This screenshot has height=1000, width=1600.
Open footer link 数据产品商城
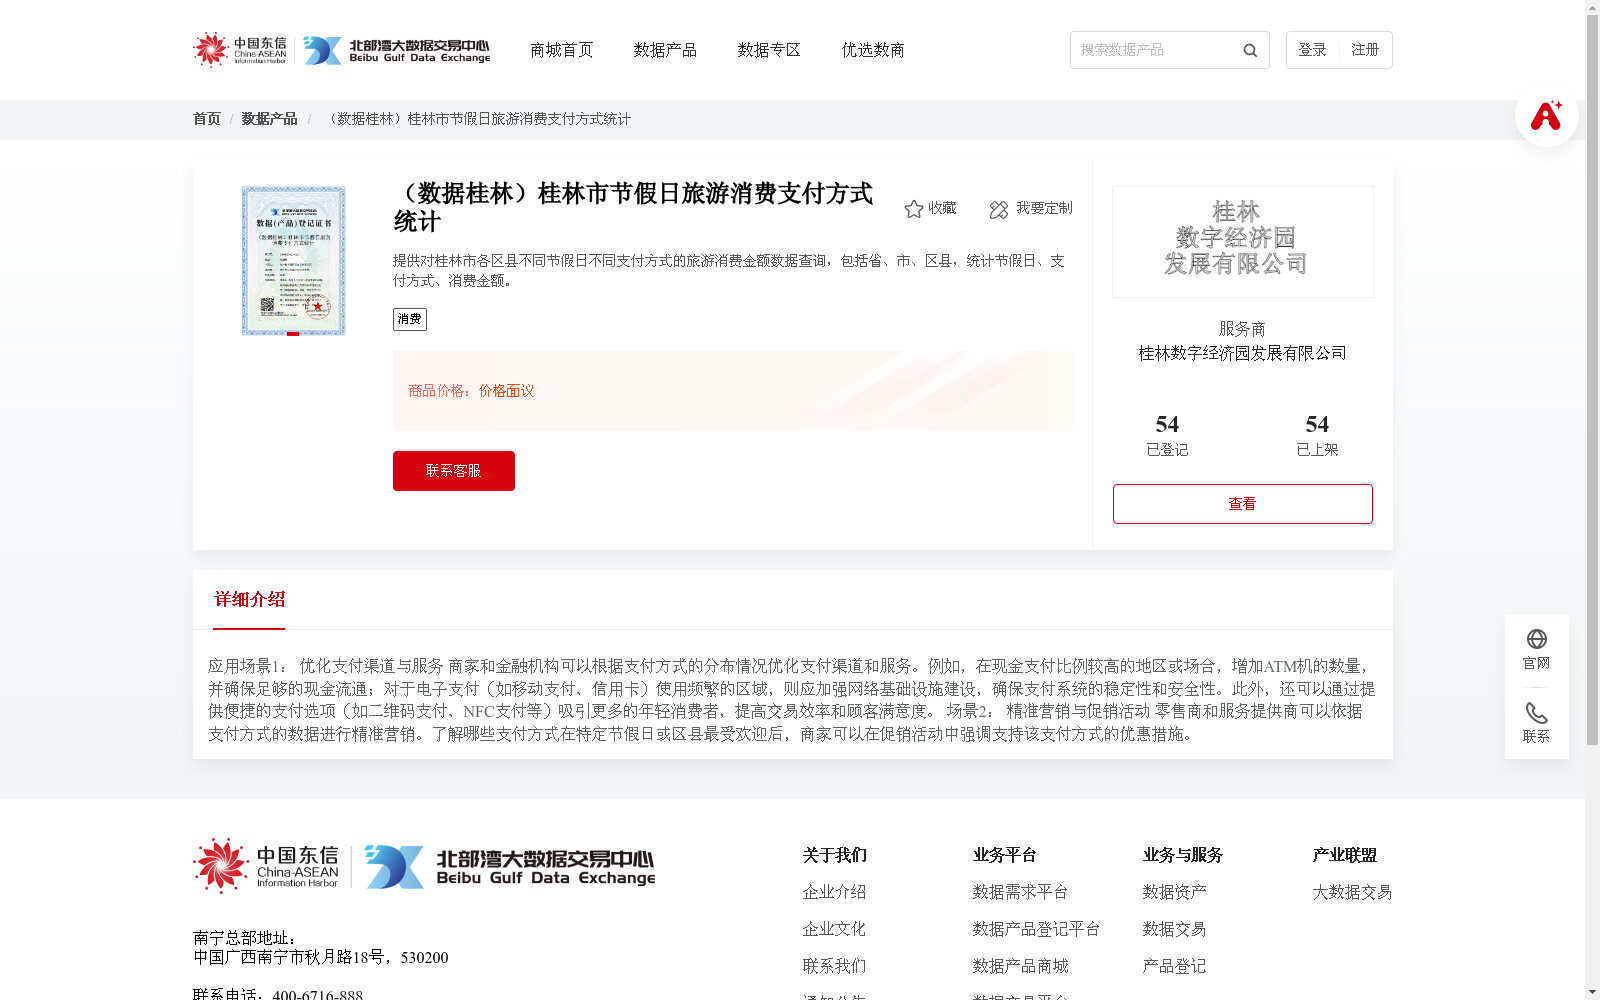tap(1020, 966)
